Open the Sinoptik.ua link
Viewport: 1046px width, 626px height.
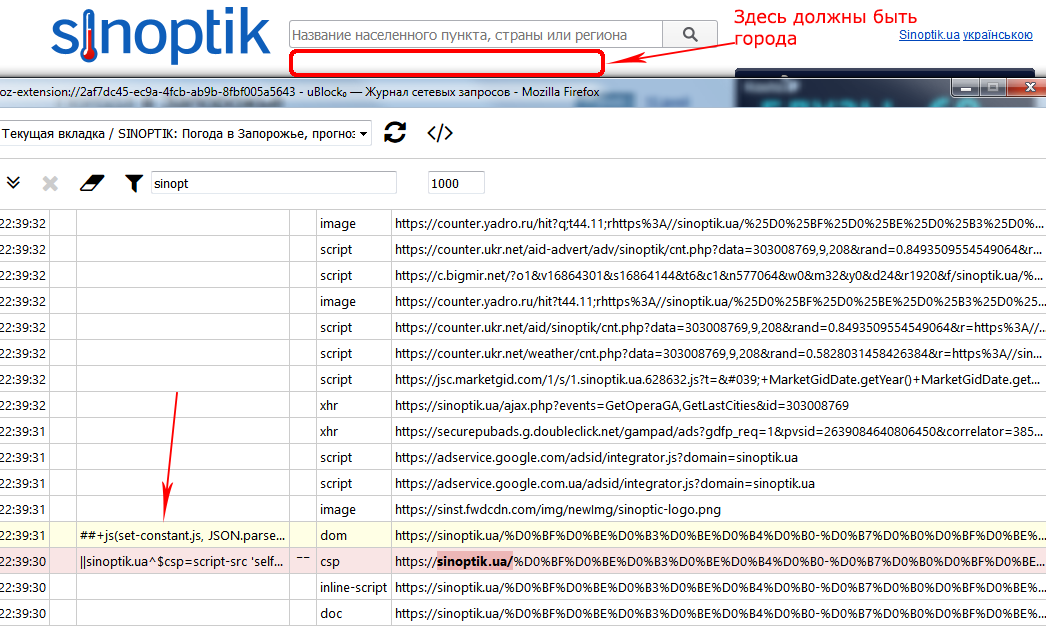[x=929, y=35]
